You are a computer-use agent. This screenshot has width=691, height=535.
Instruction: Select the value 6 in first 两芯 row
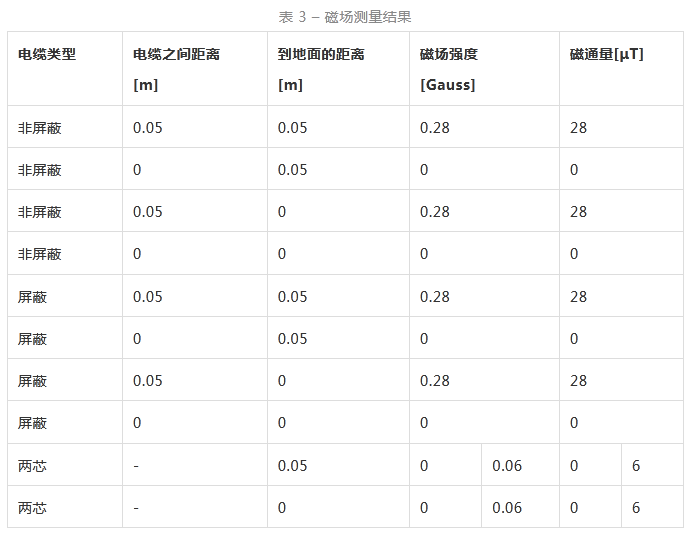click(636, 466)
